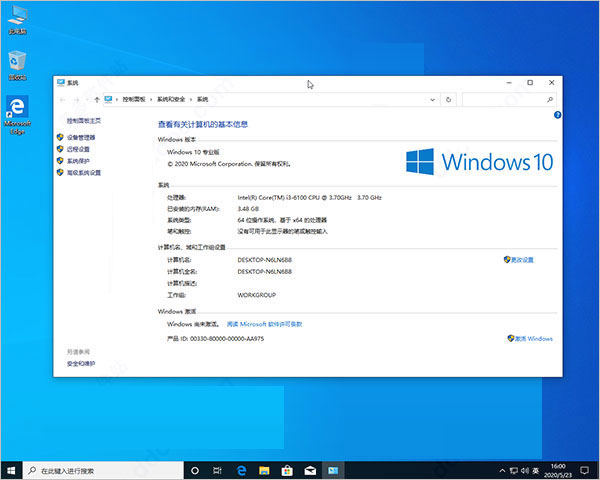Expand chevron after Control Panel breadcrumb
The height and width of the screenshot is (480, 600).
[151, 100]
